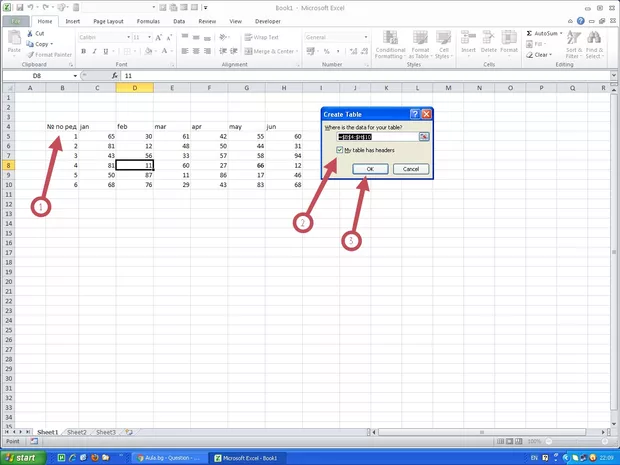This screenshot has height=465, width=620.
Task: Click the Insert Function fx icon
Action: [x=115, y=76]
